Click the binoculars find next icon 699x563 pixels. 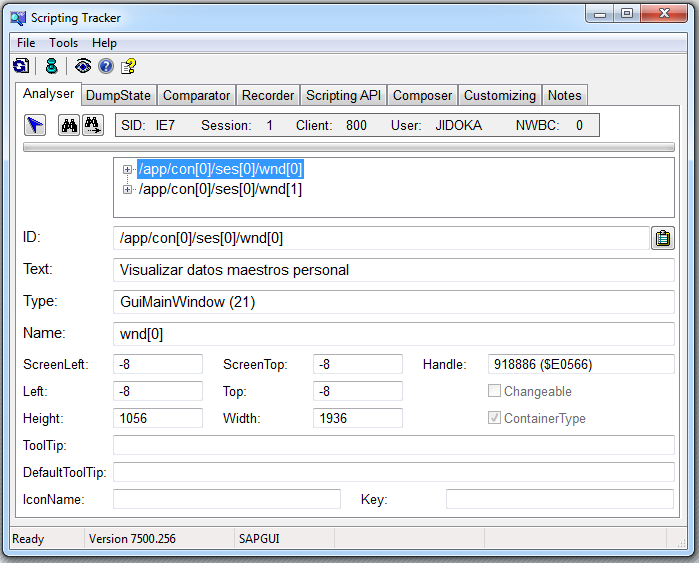pos(93,125)
